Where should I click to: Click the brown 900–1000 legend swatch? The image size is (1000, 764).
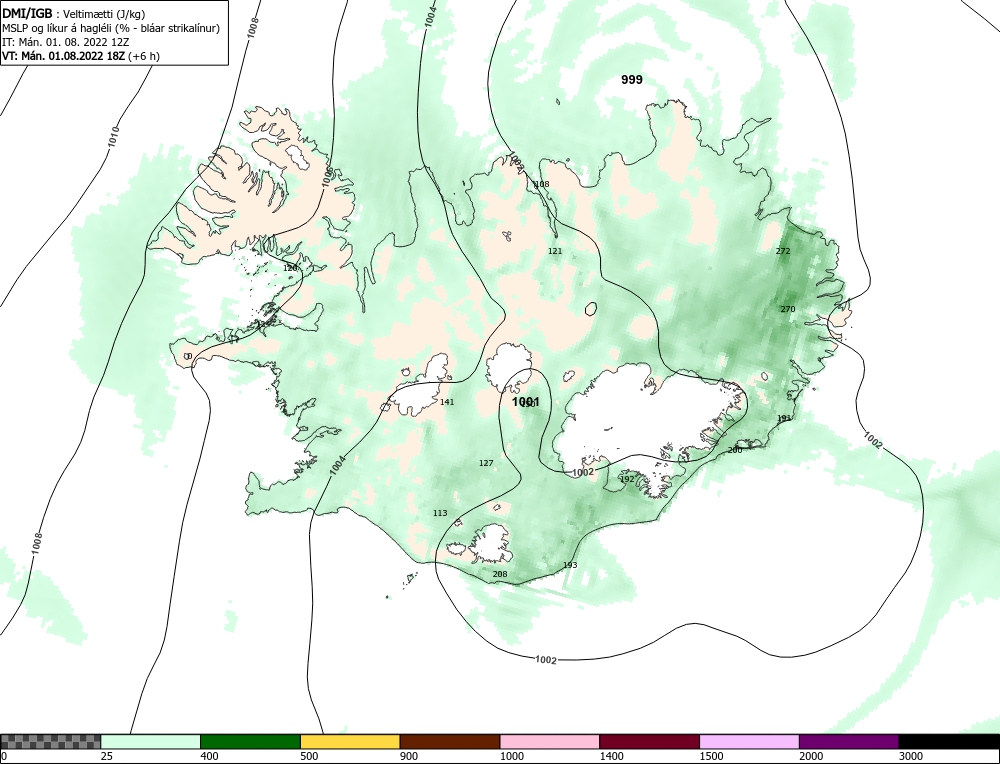450,742
